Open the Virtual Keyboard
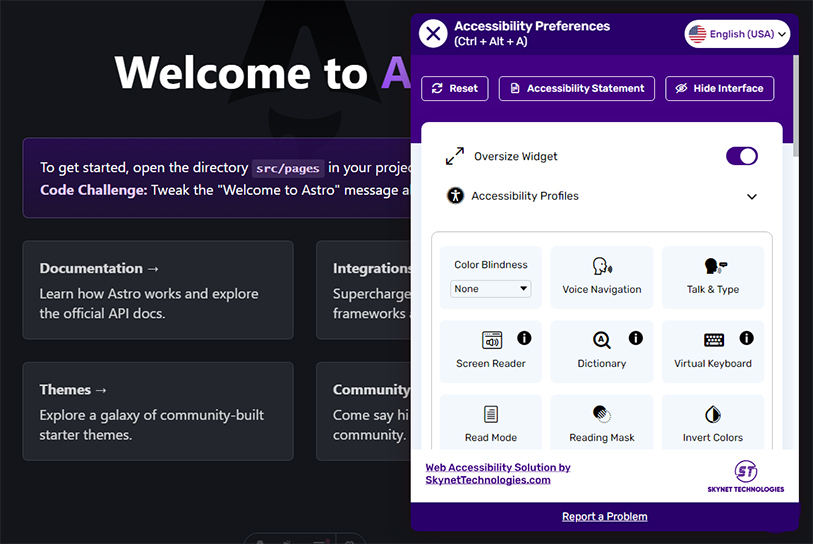813x544 pixels. point(713,352)
